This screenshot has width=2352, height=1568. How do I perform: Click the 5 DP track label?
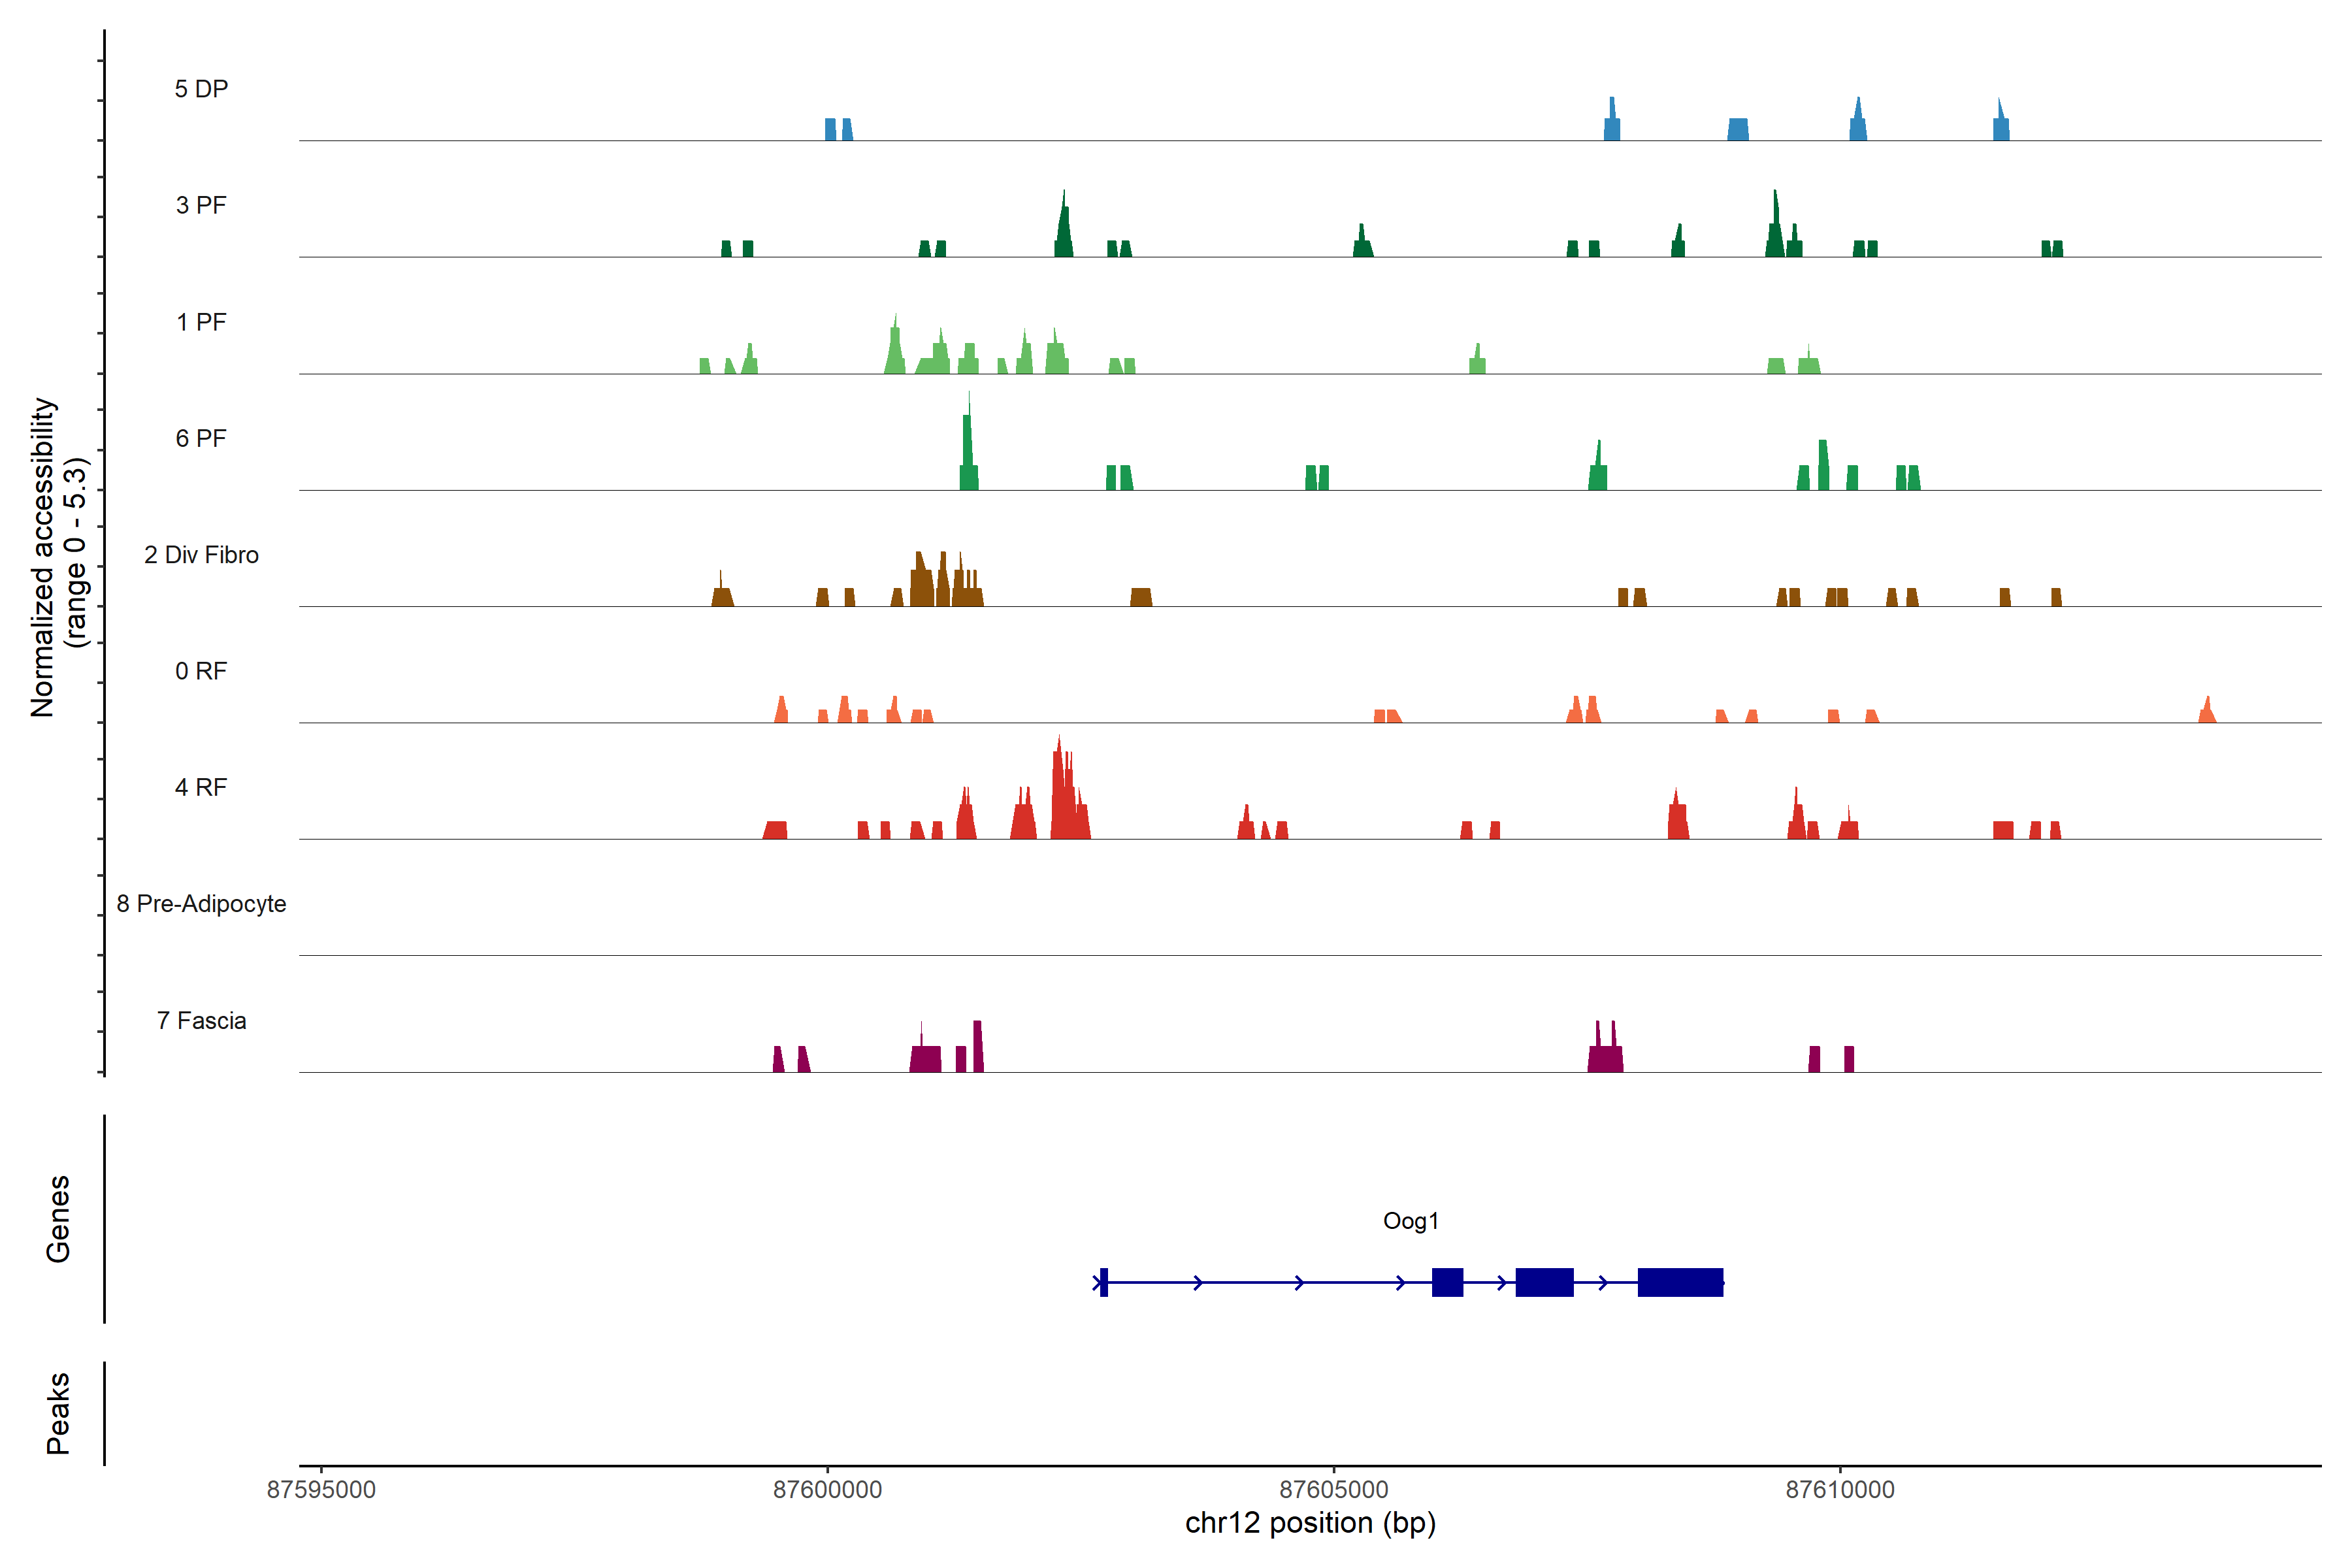point(201,89)
